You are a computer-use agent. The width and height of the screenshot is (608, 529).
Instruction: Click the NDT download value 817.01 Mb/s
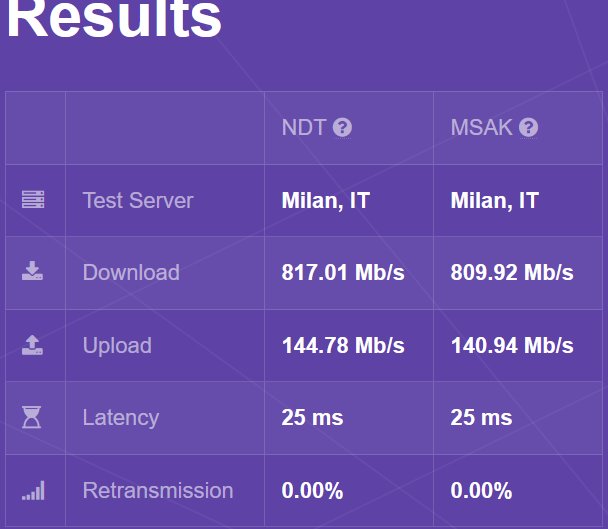tap(343, 272)
